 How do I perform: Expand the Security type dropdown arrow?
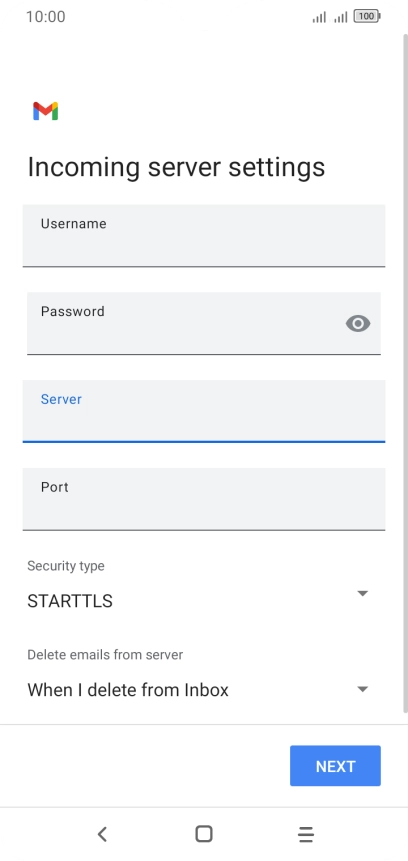coord(362,593)
